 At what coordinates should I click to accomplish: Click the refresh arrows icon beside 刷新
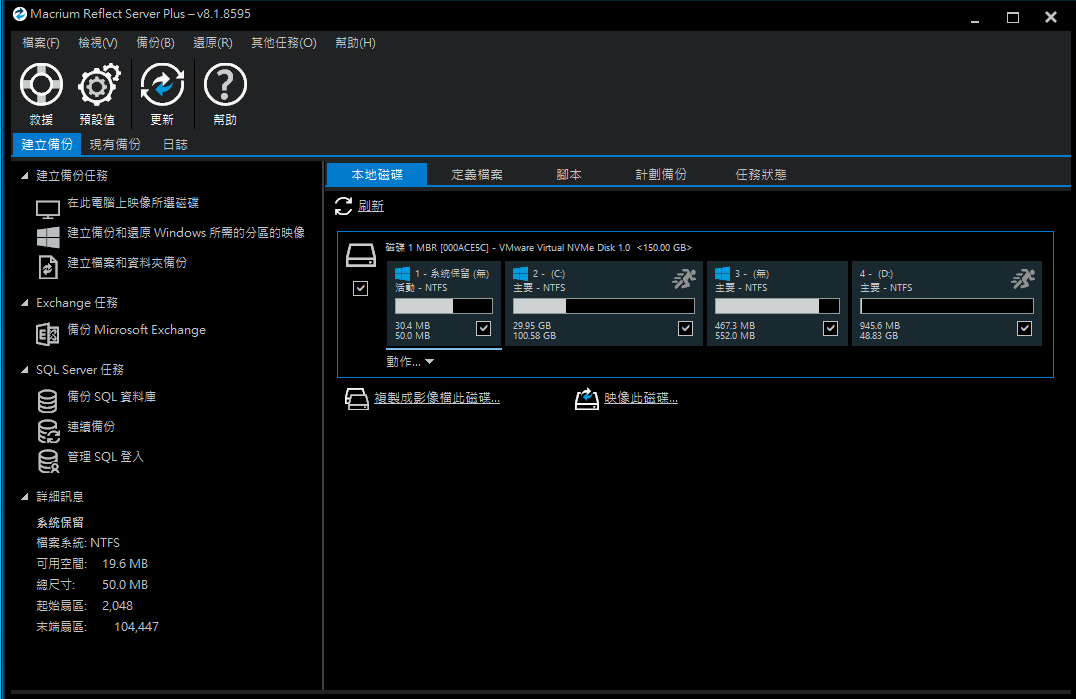pos(343,206)
